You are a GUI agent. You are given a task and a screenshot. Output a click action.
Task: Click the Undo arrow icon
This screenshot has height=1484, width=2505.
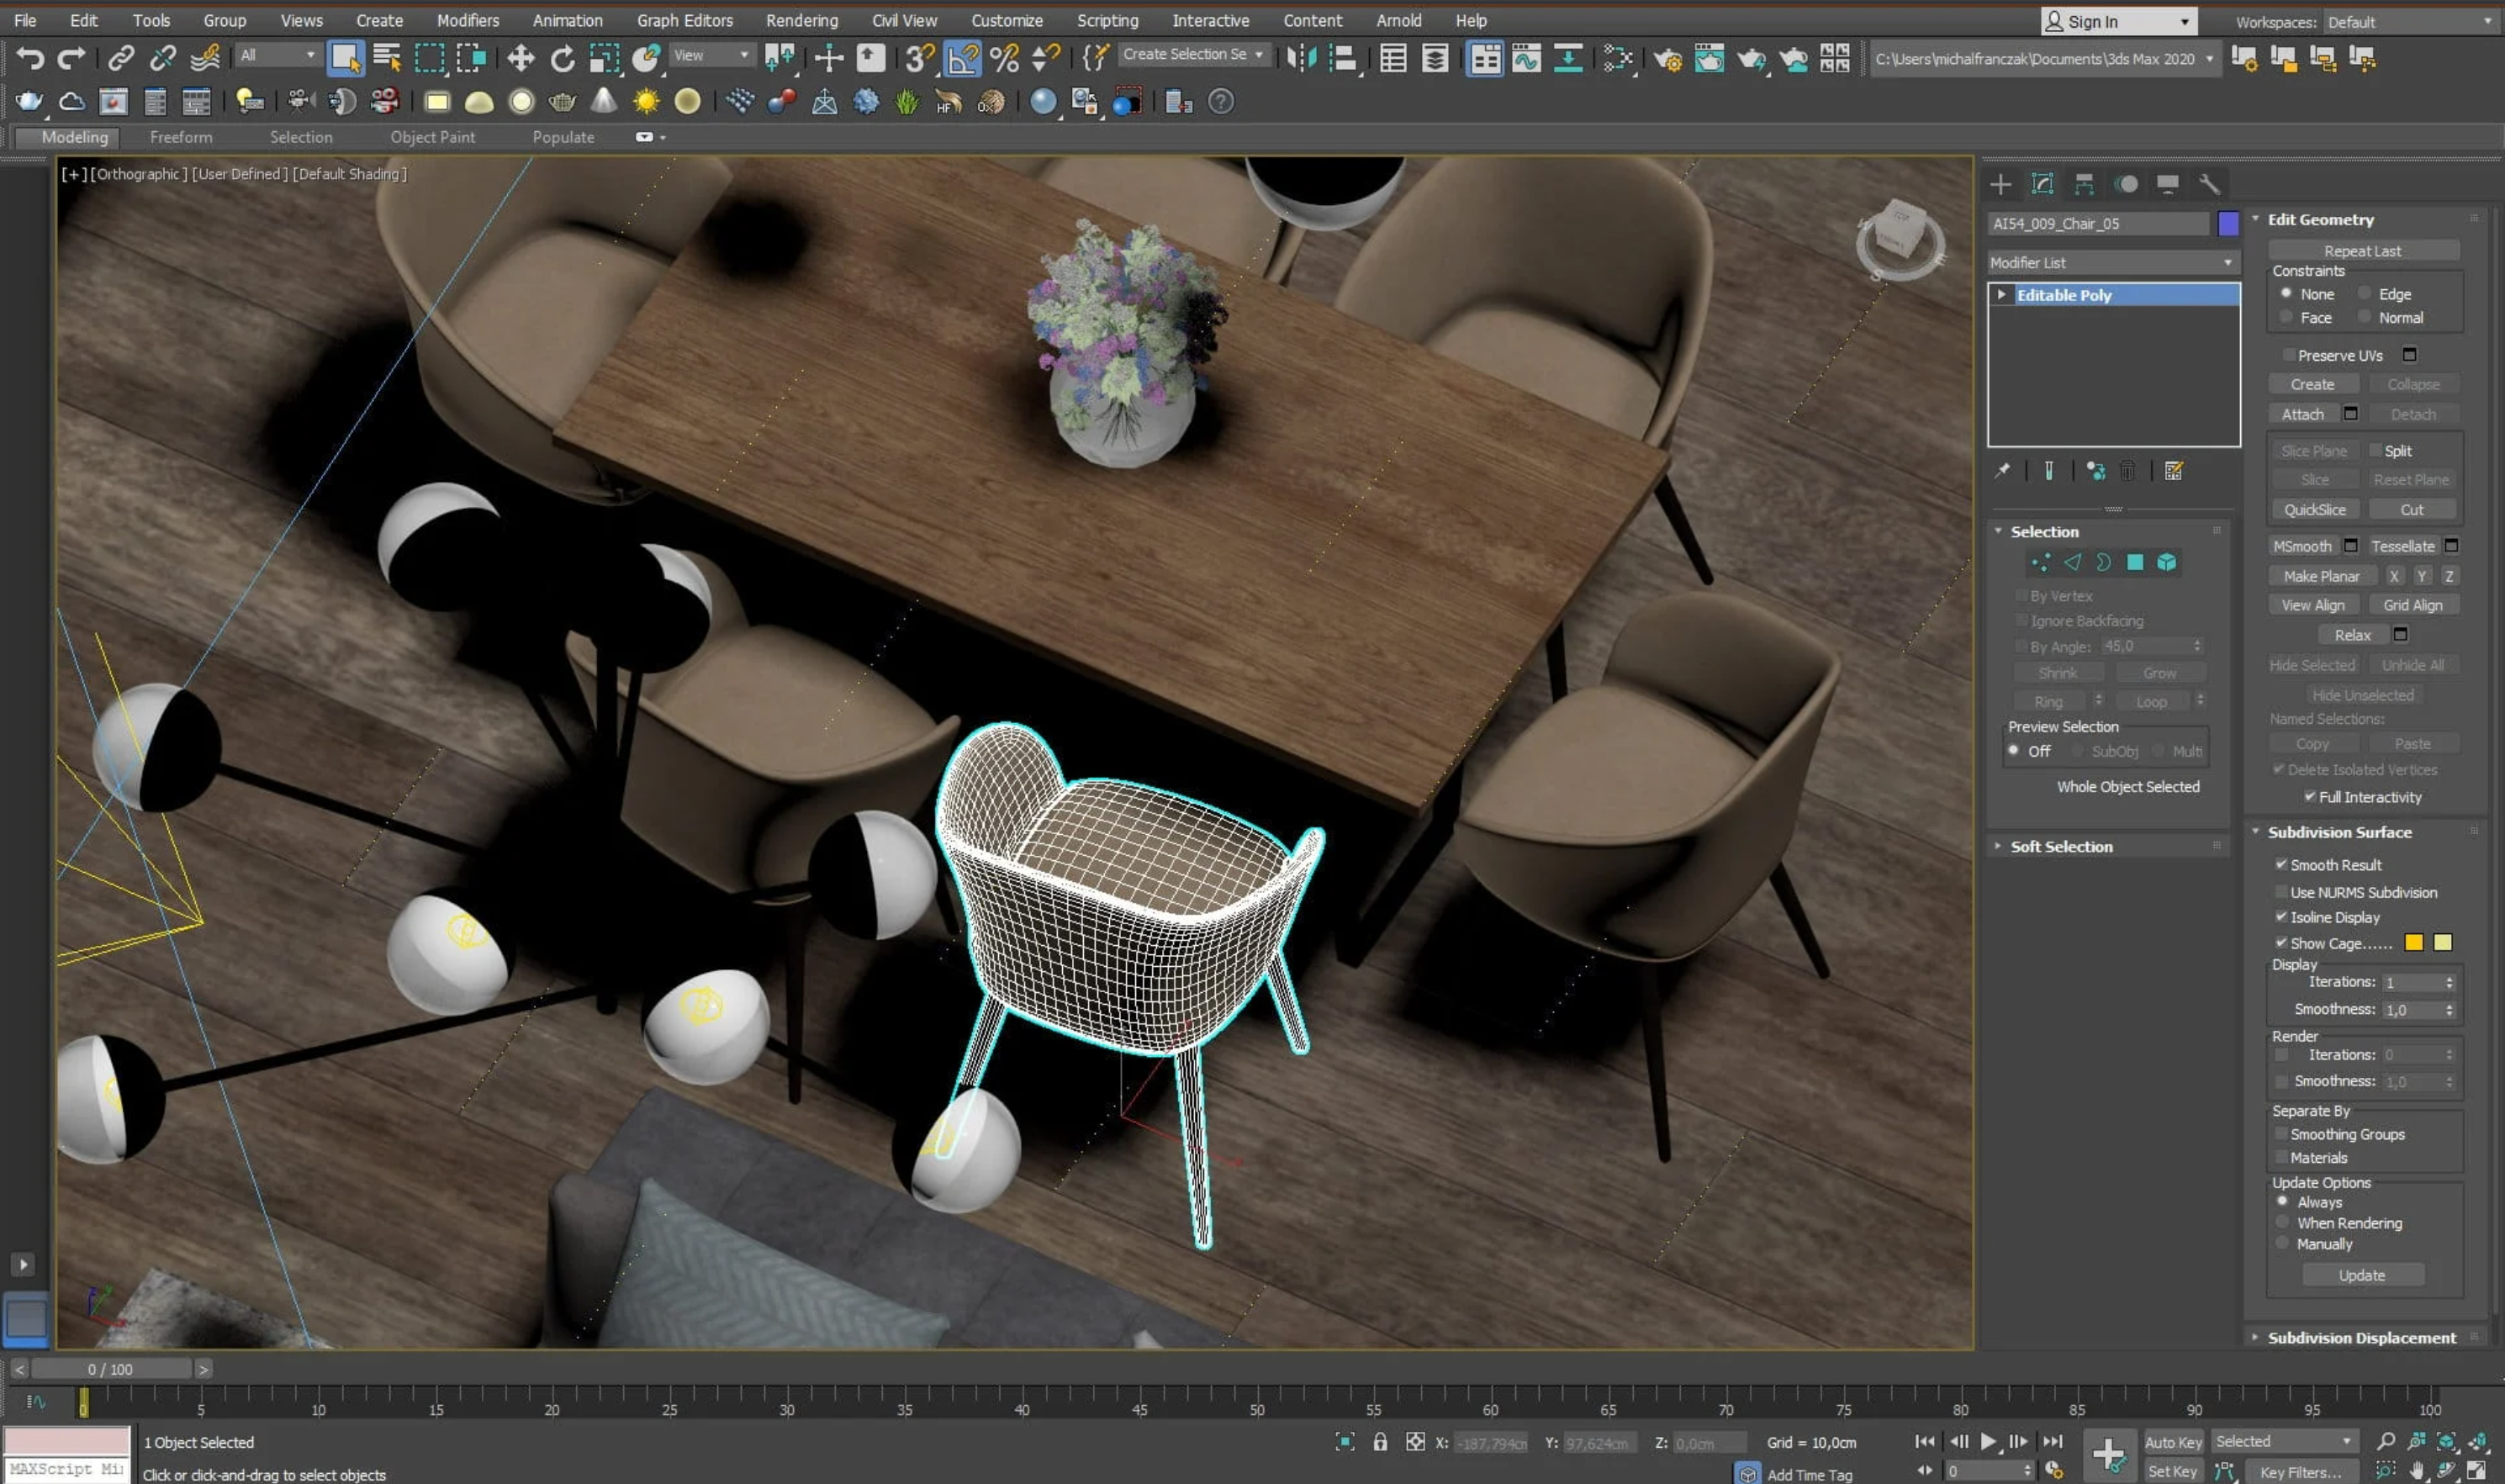(30, 58)
